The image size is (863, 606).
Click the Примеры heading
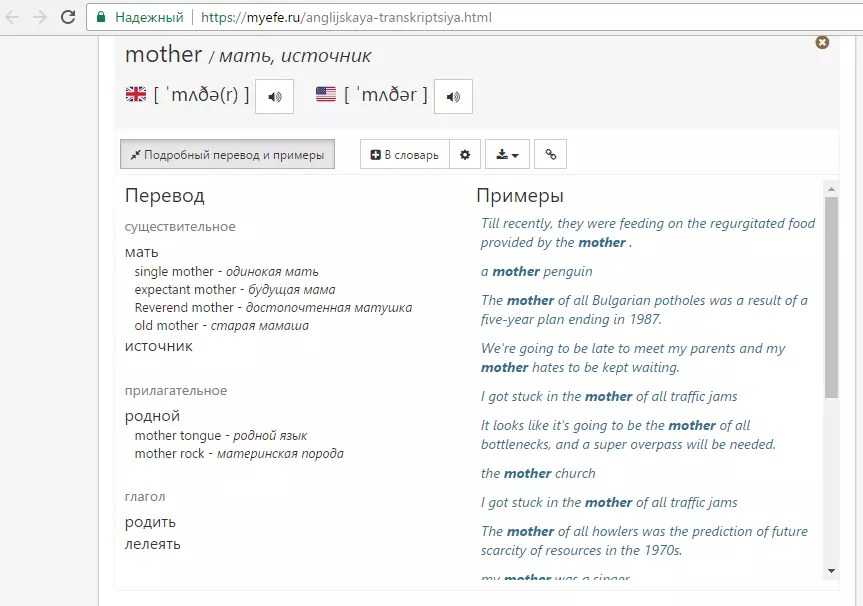(520, 196)
